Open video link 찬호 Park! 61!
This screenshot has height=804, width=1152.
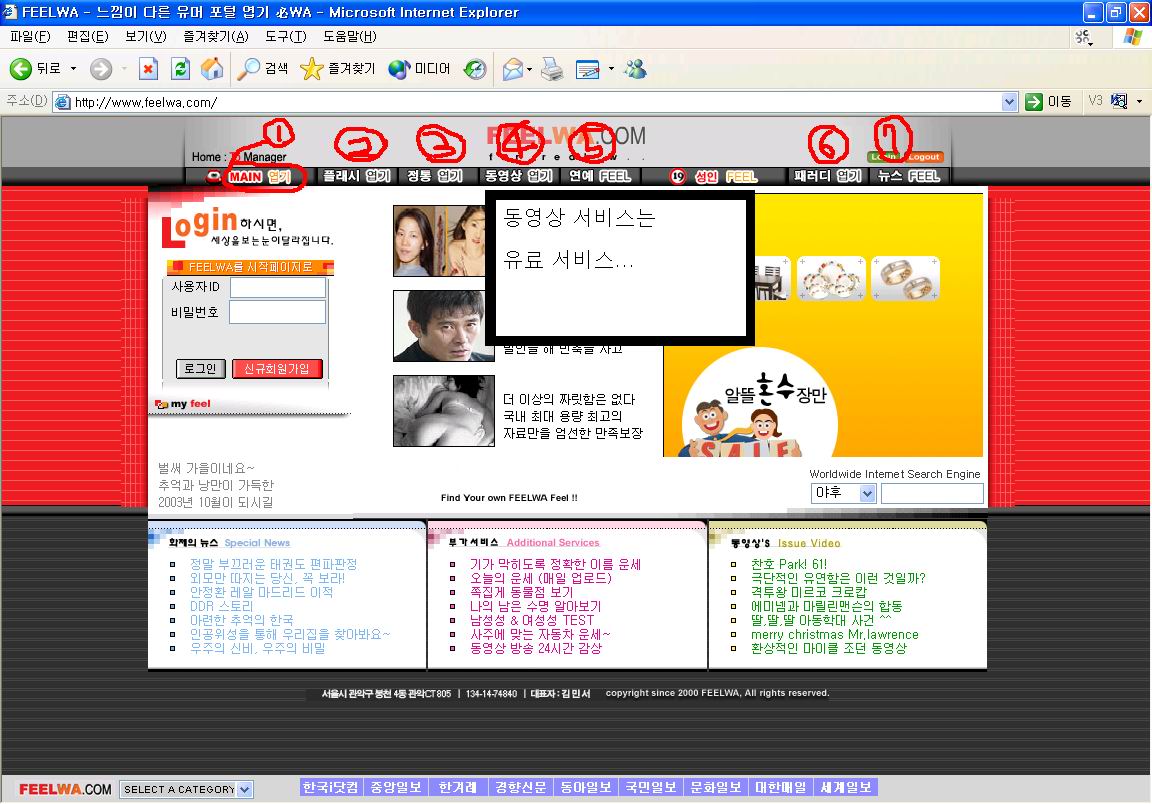tap(788, 564)
